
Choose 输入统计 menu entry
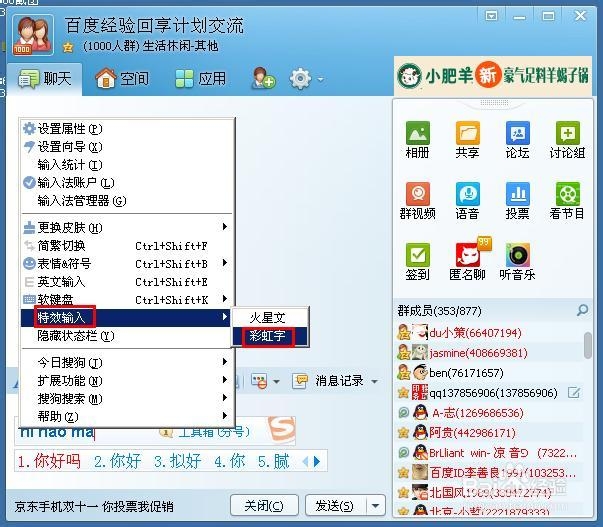(127, 165)
